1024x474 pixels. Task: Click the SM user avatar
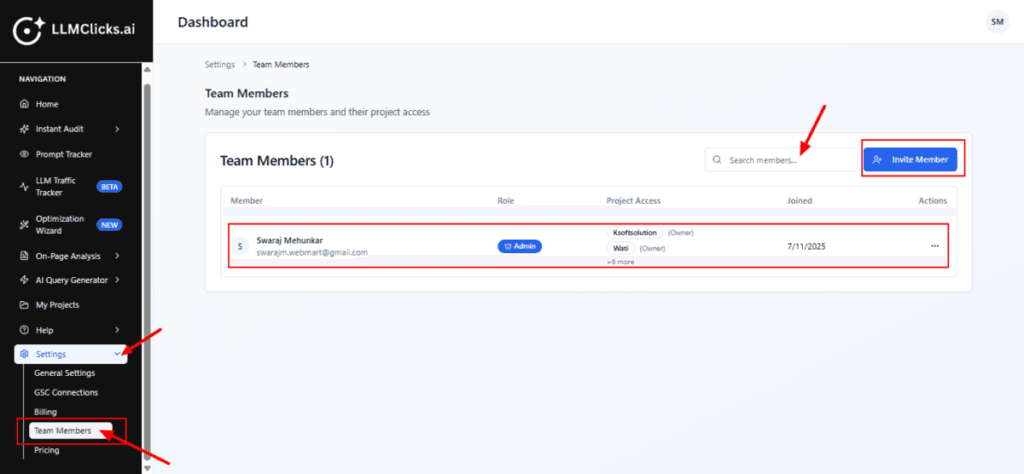pyautogui.click(x=996, y=22)
